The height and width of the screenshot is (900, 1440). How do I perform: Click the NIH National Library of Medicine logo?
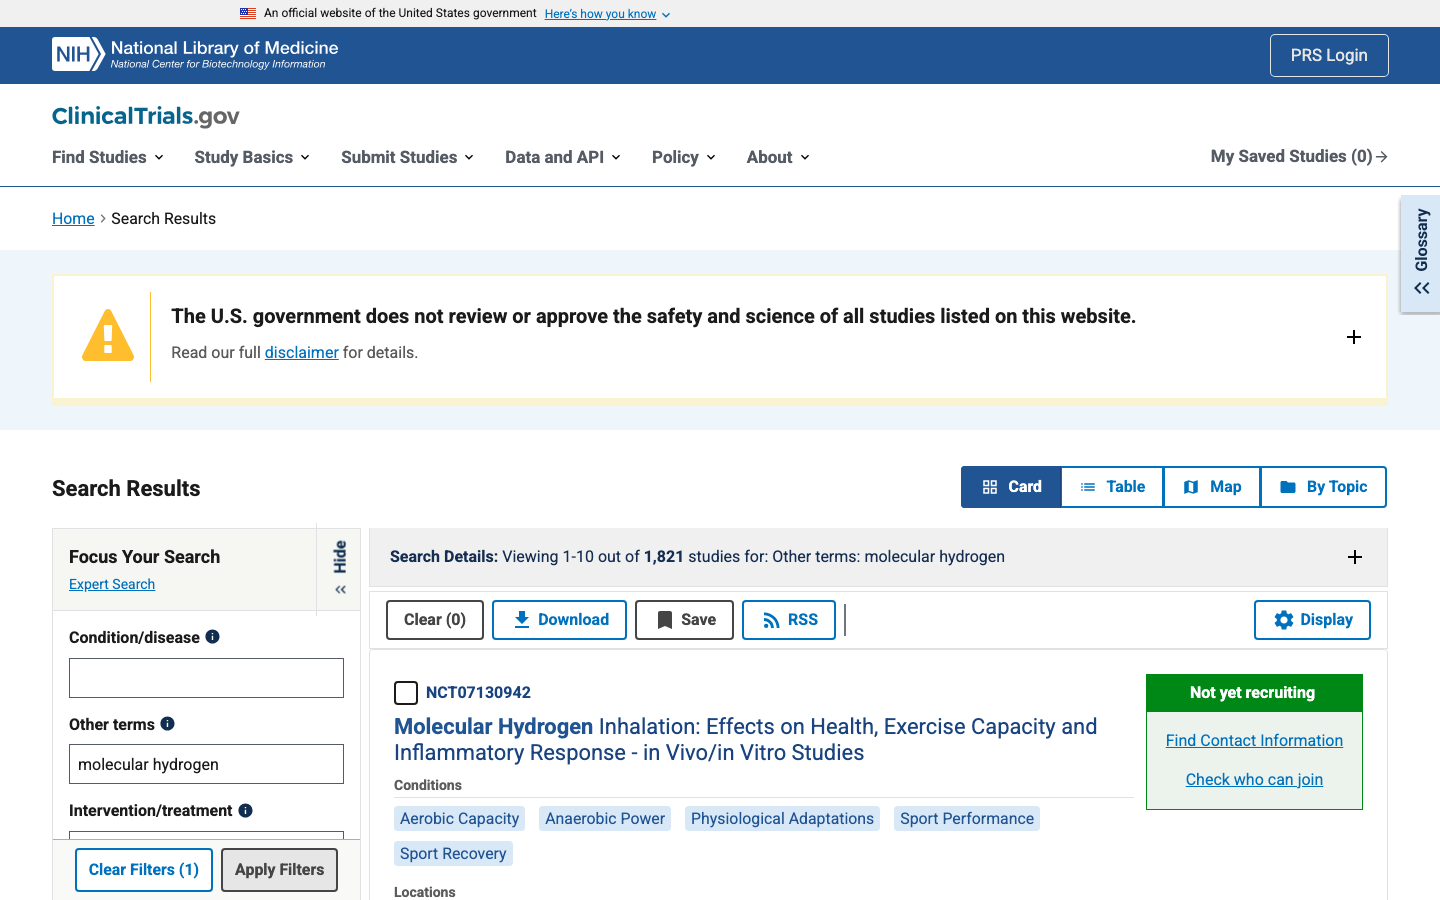click(195, 54)
